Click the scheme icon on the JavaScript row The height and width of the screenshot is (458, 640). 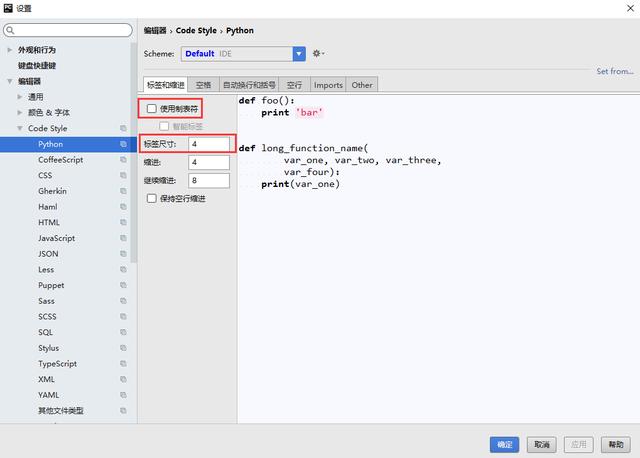pyautogui.click(x=123, y=238)
